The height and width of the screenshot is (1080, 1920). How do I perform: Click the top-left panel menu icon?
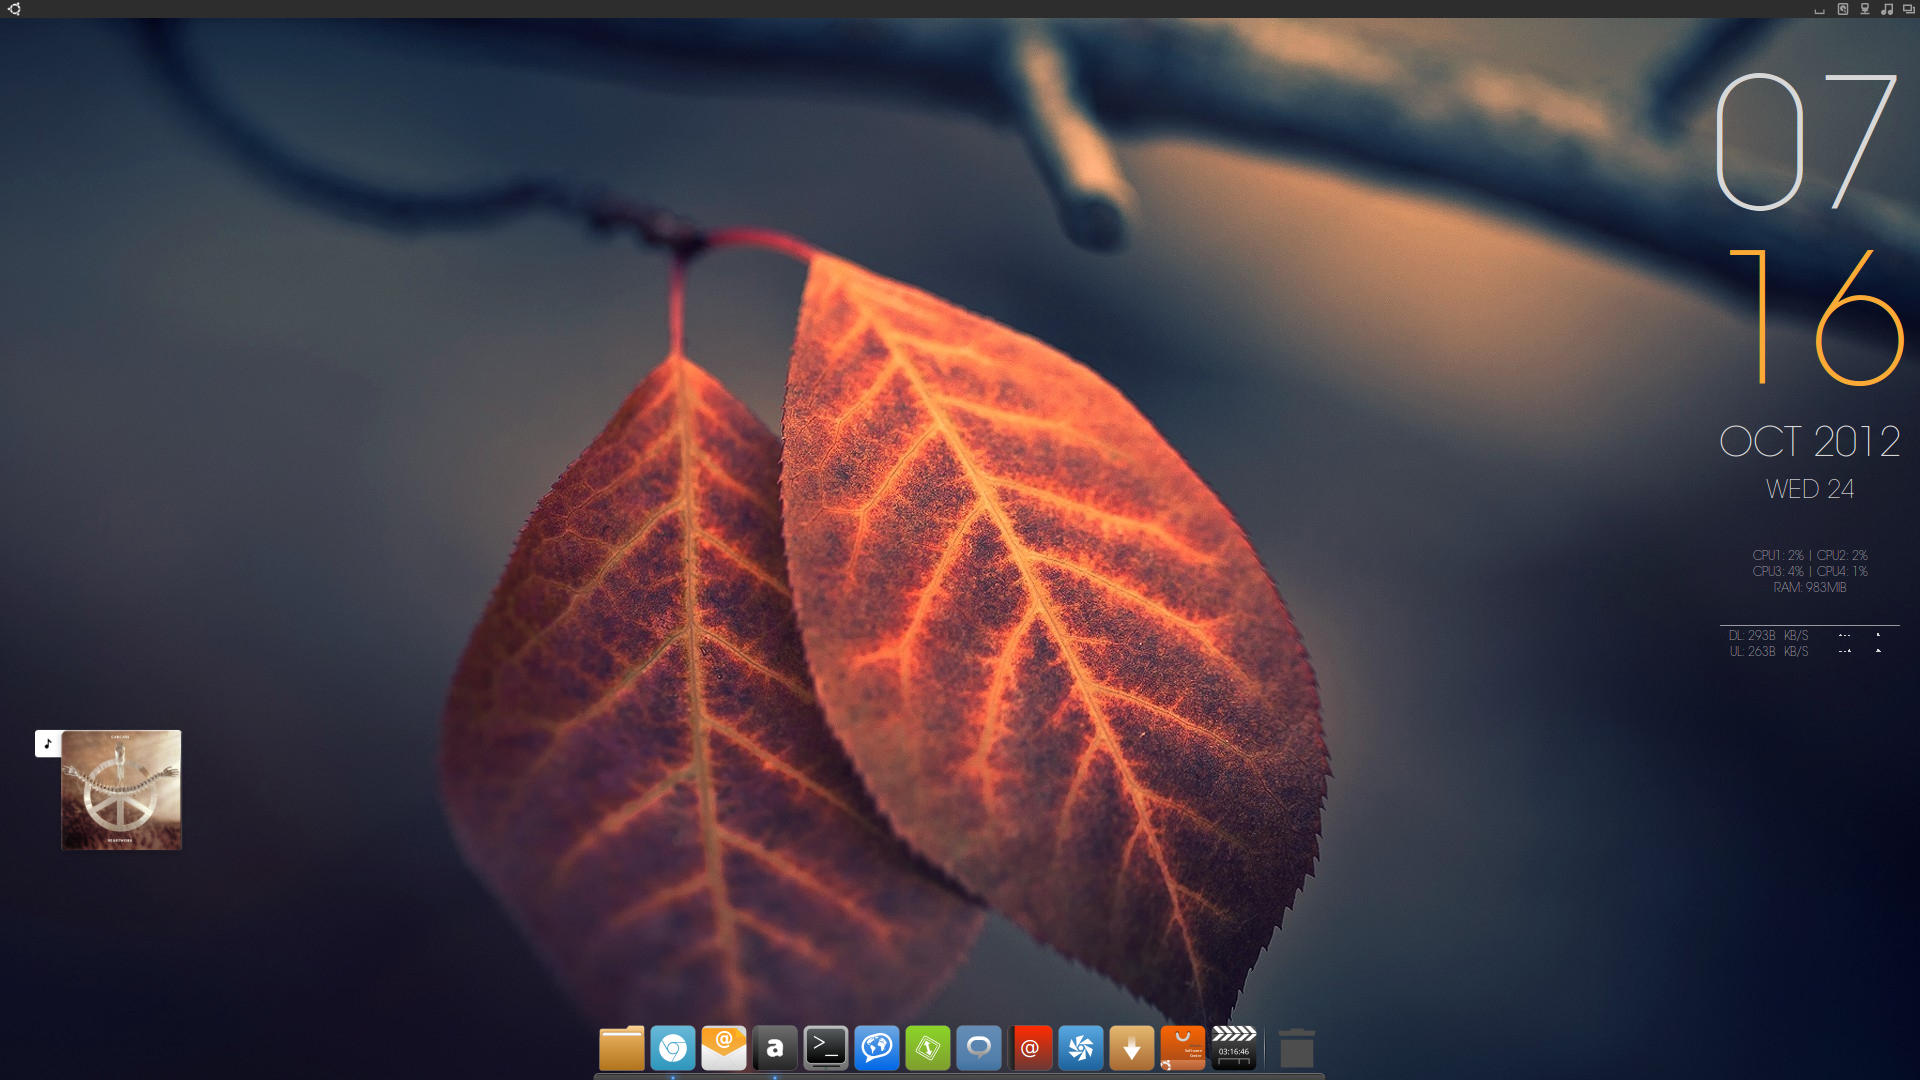coord(14,9)
